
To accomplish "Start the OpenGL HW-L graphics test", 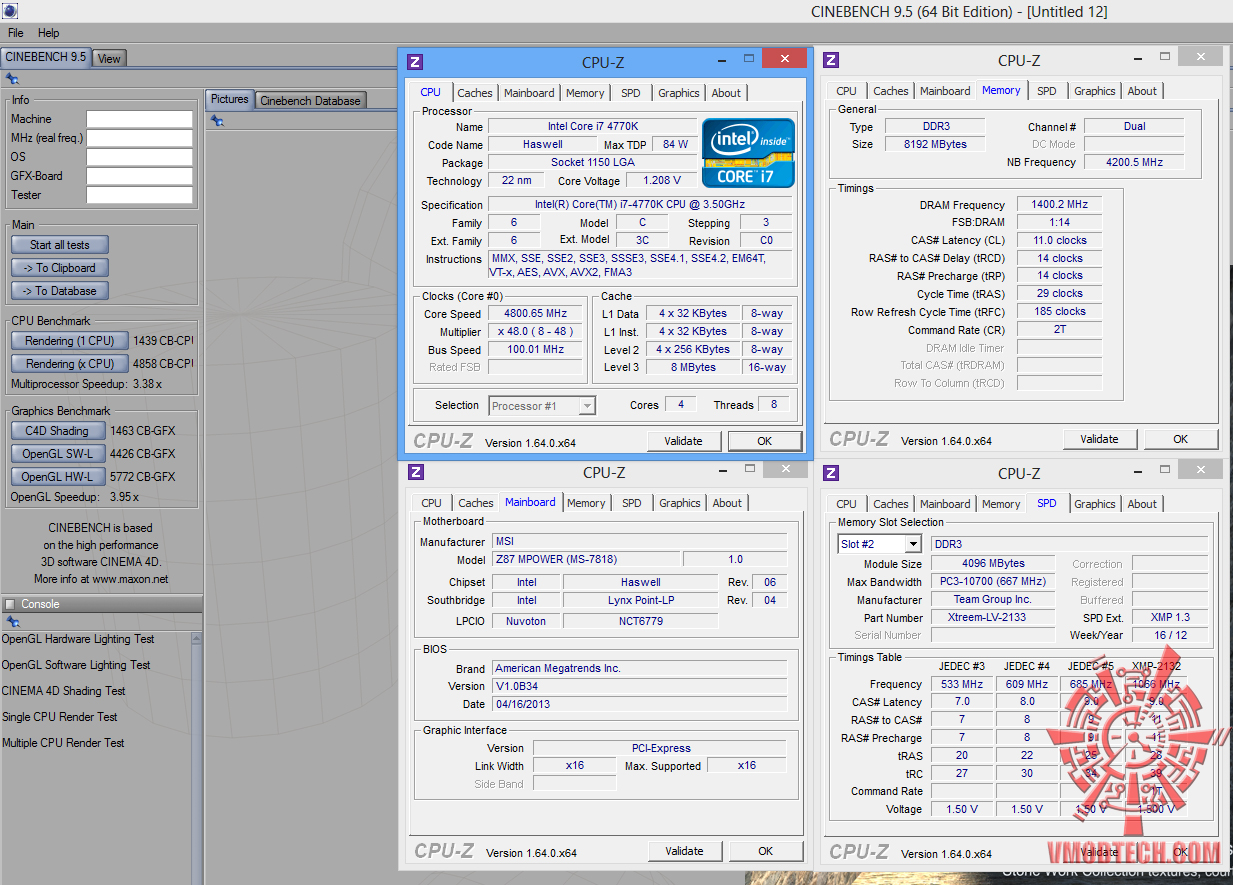I will pyautogui.click(x=57, y=477).
